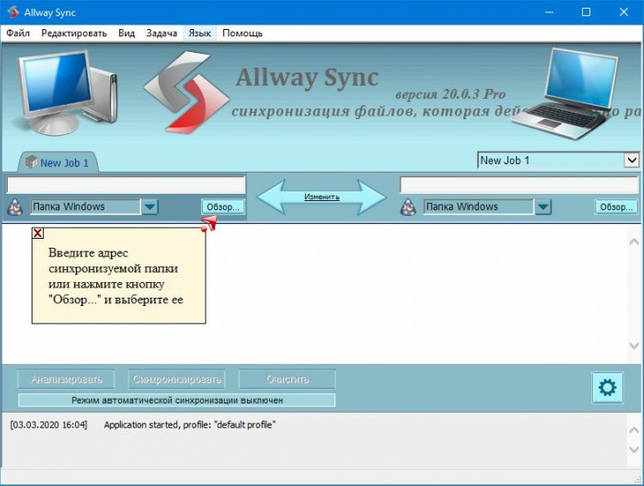This screenshot has height=486, width=644.
Task: Click the file list scrollbar up arrow
Action: coord(634,242)
